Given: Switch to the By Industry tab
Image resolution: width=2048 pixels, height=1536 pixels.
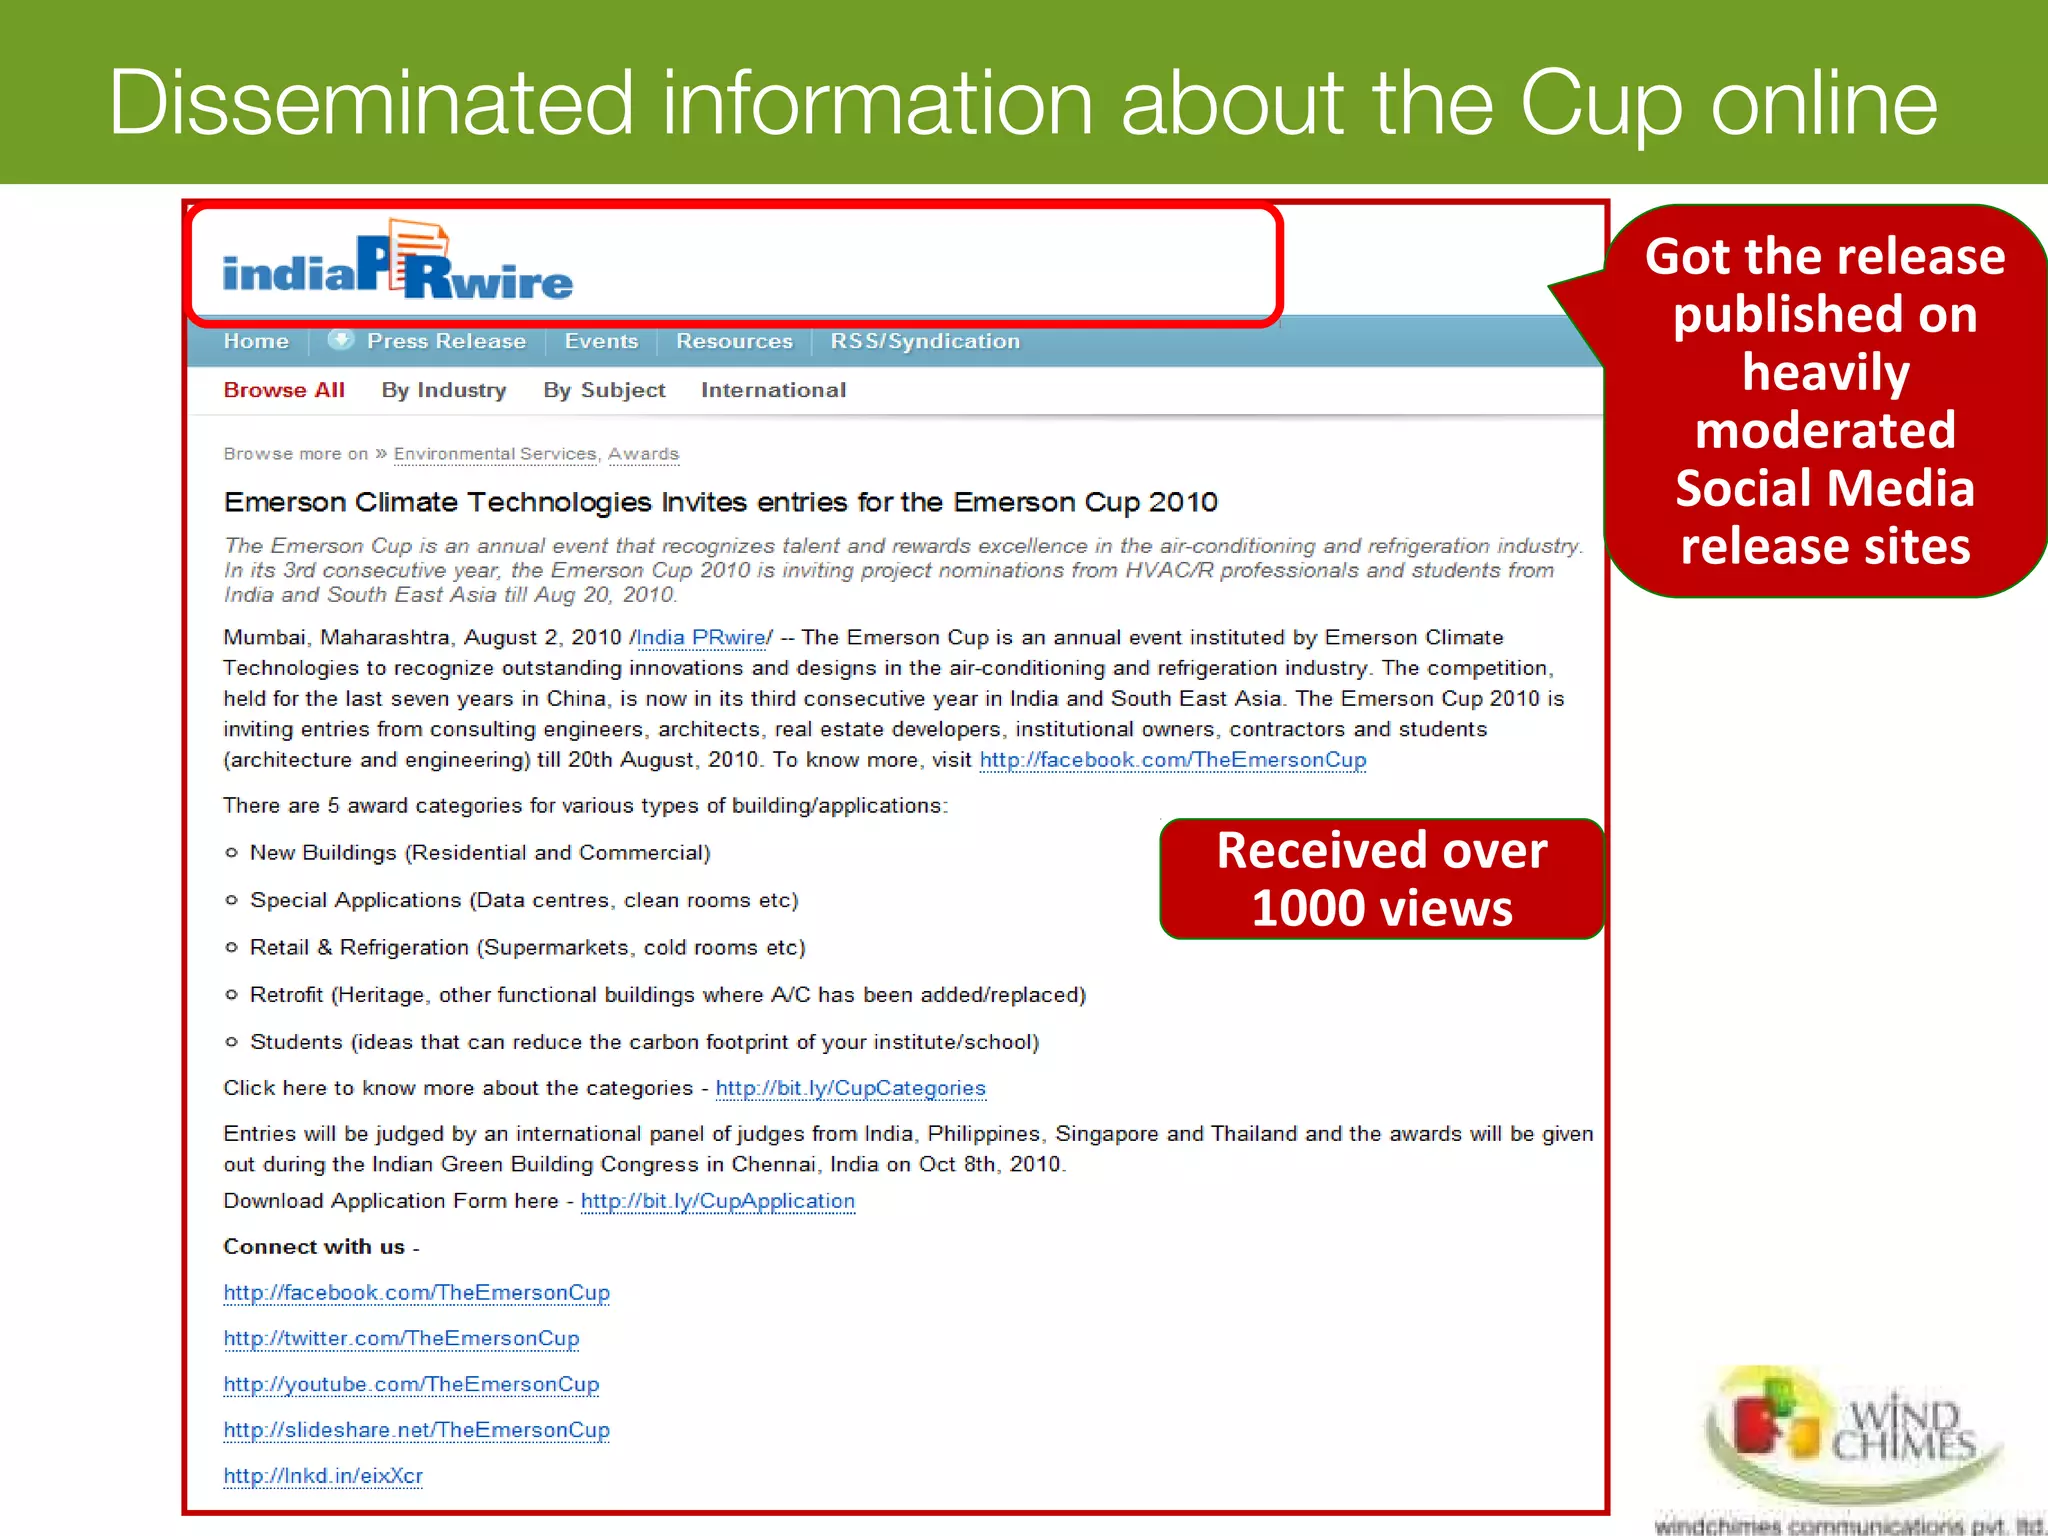Looking at the screenshot, I should pos(444,391).
